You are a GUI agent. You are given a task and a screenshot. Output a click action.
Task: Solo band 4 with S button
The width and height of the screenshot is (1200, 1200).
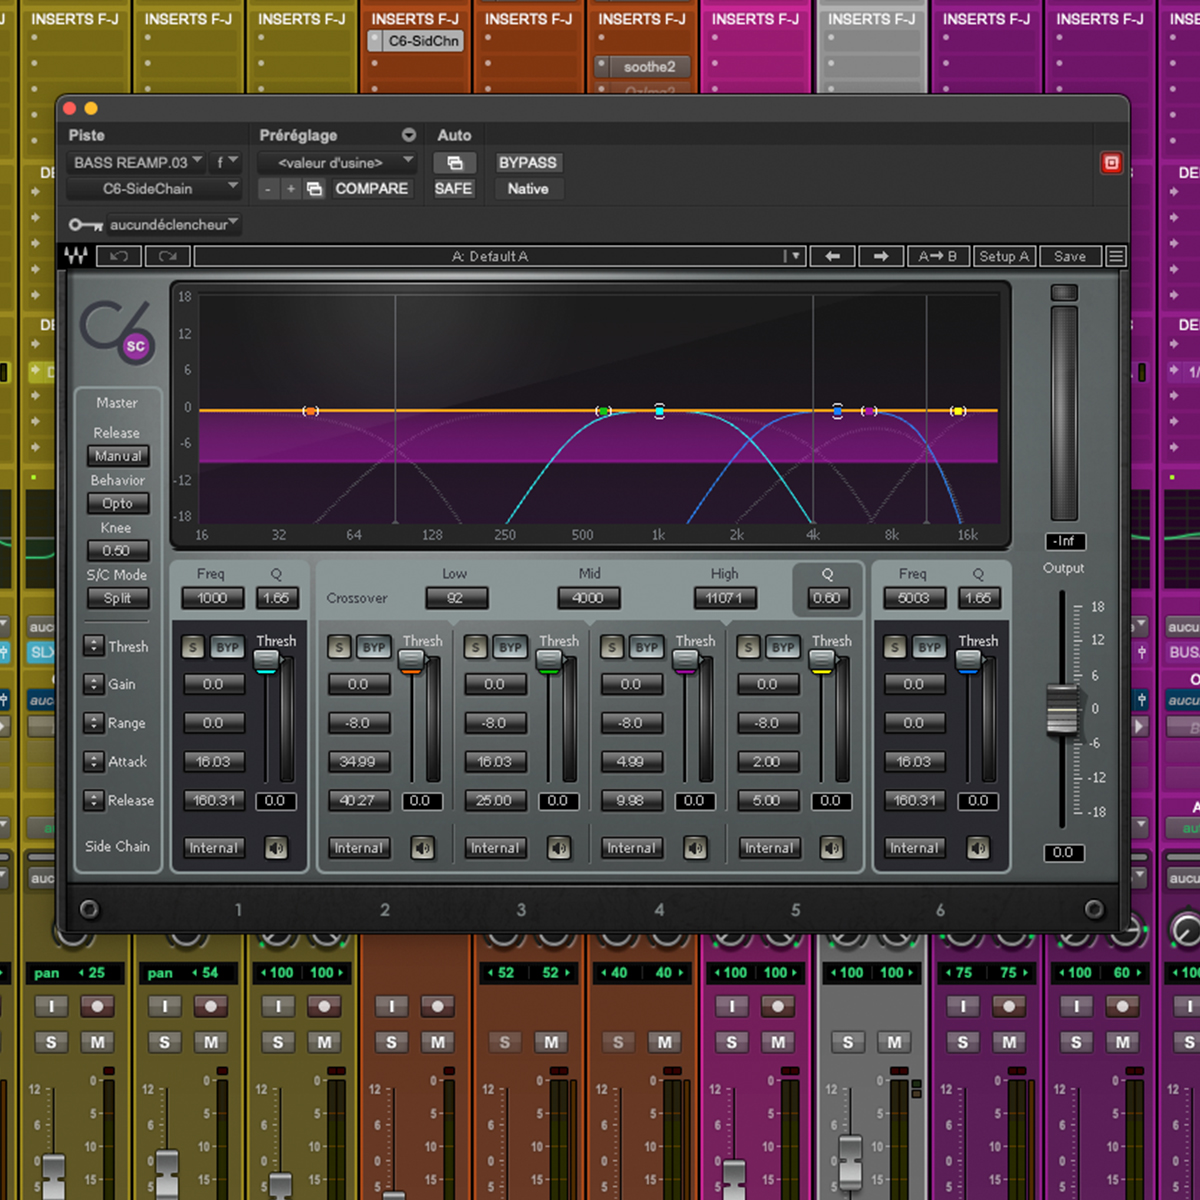coord(612,648)
